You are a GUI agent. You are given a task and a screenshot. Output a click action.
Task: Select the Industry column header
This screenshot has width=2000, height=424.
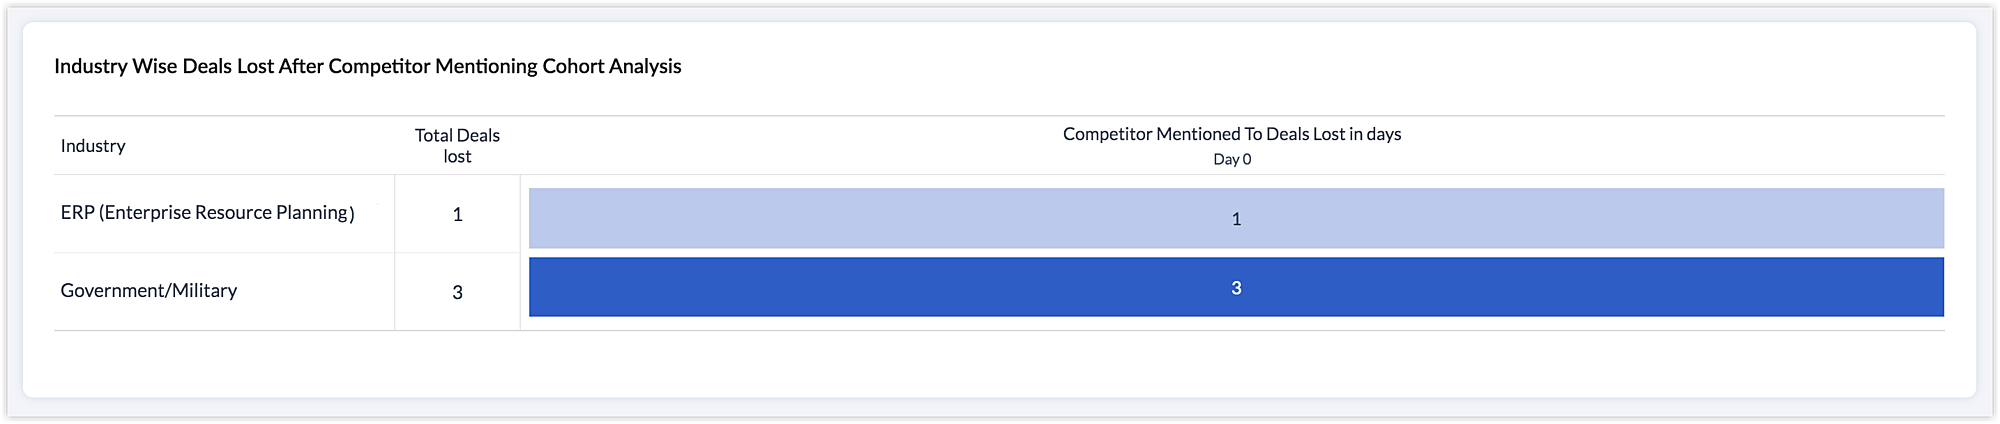93,146
